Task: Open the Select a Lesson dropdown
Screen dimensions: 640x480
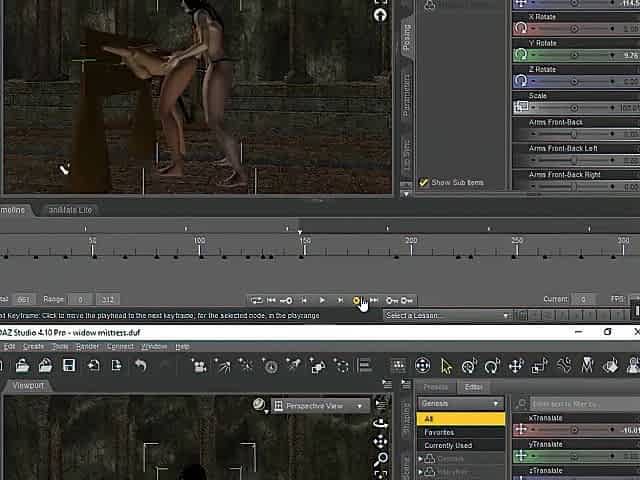Action: [447, 316]
